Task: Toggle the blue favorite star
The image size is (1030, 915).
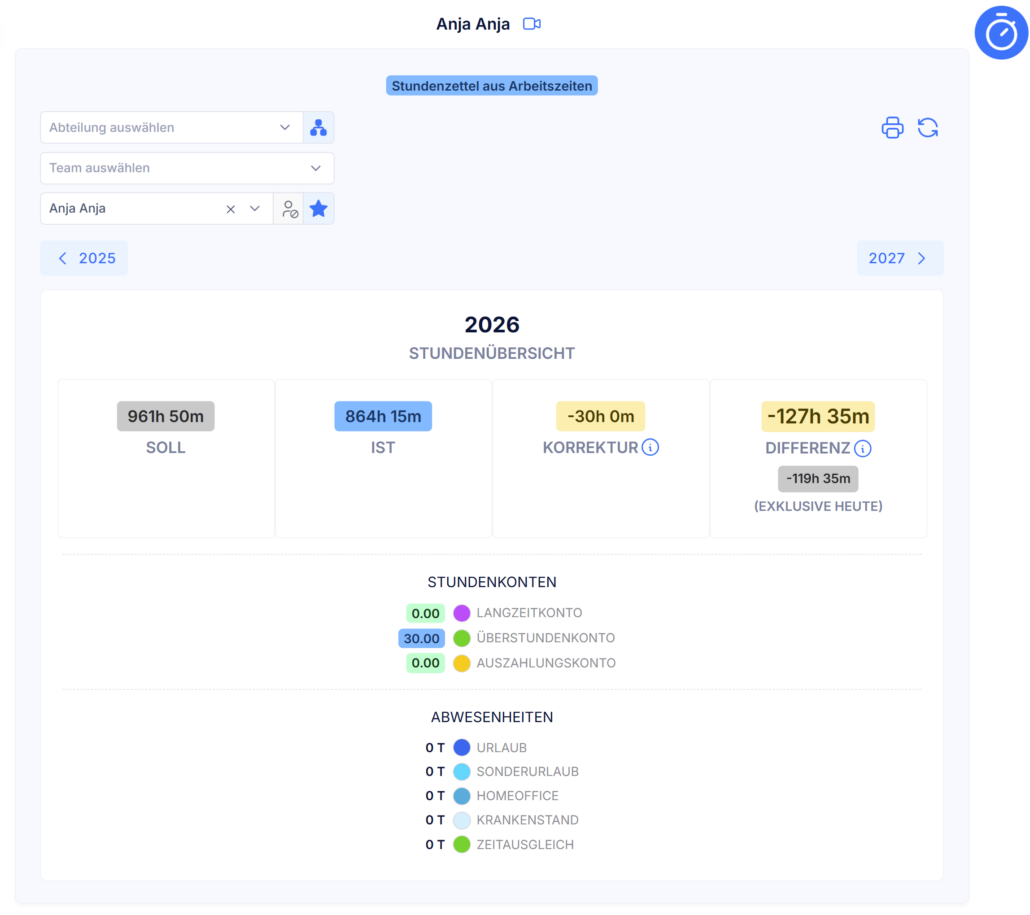Action: coord(319,209)
